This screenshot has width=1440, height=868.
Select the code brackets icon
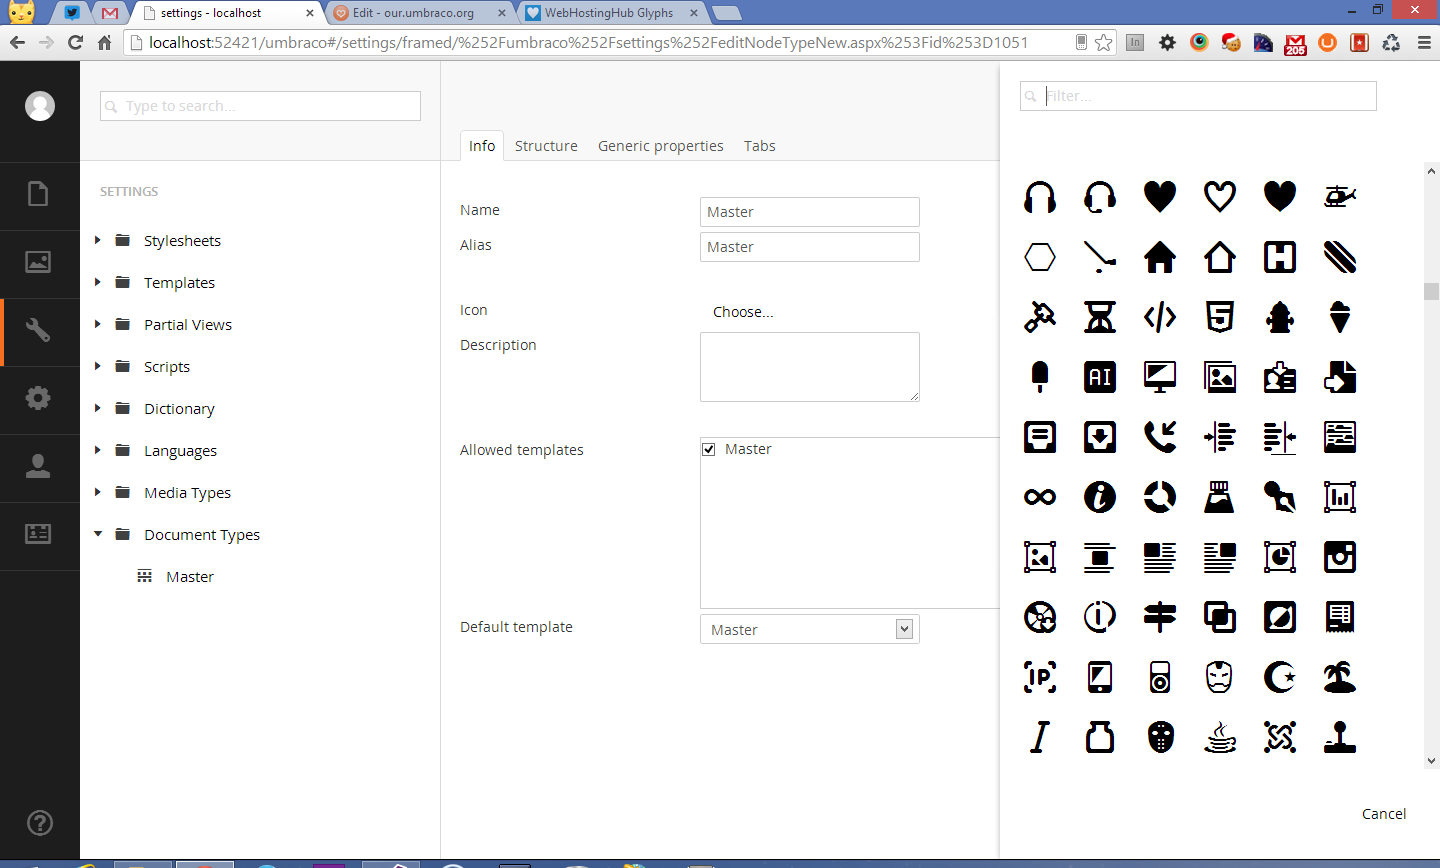1160,317
